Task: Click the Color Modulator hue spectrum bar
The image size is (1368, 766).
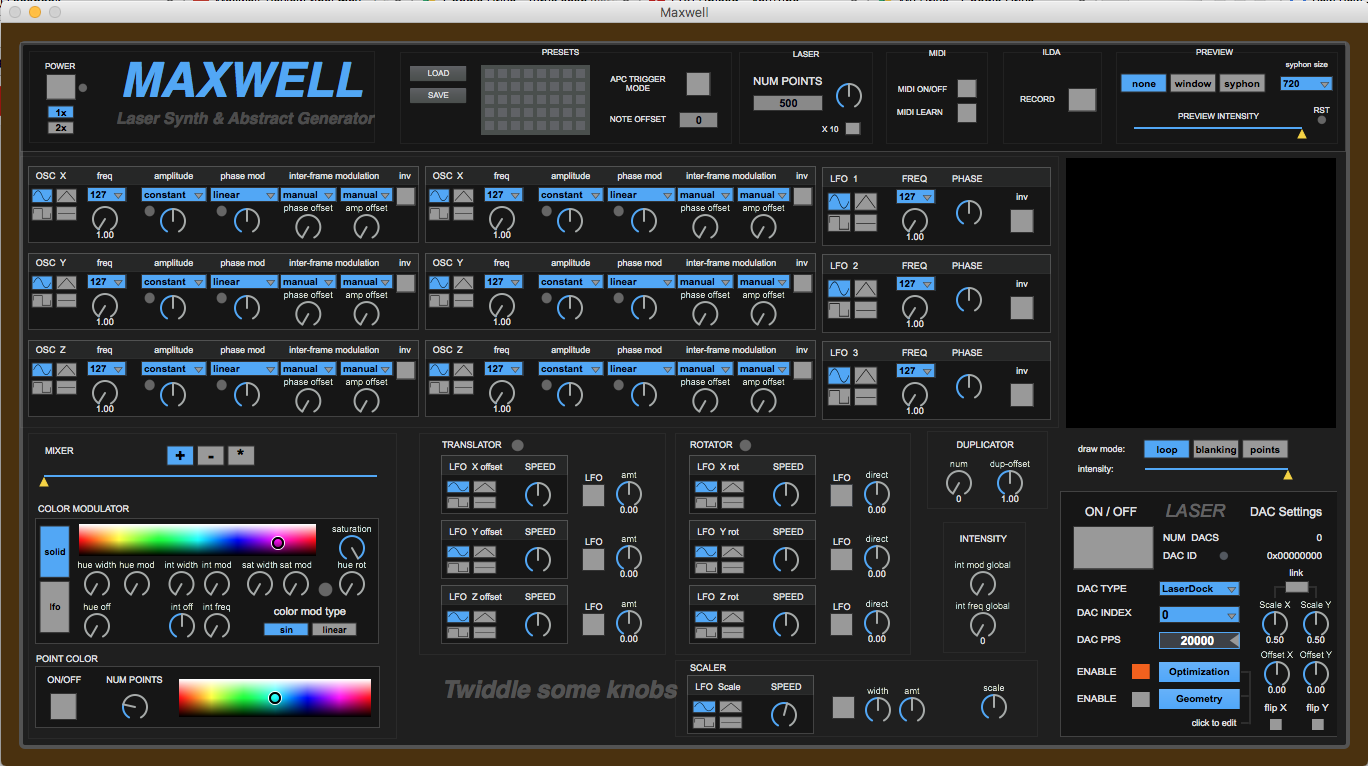Action: click(x=197, y=540)
